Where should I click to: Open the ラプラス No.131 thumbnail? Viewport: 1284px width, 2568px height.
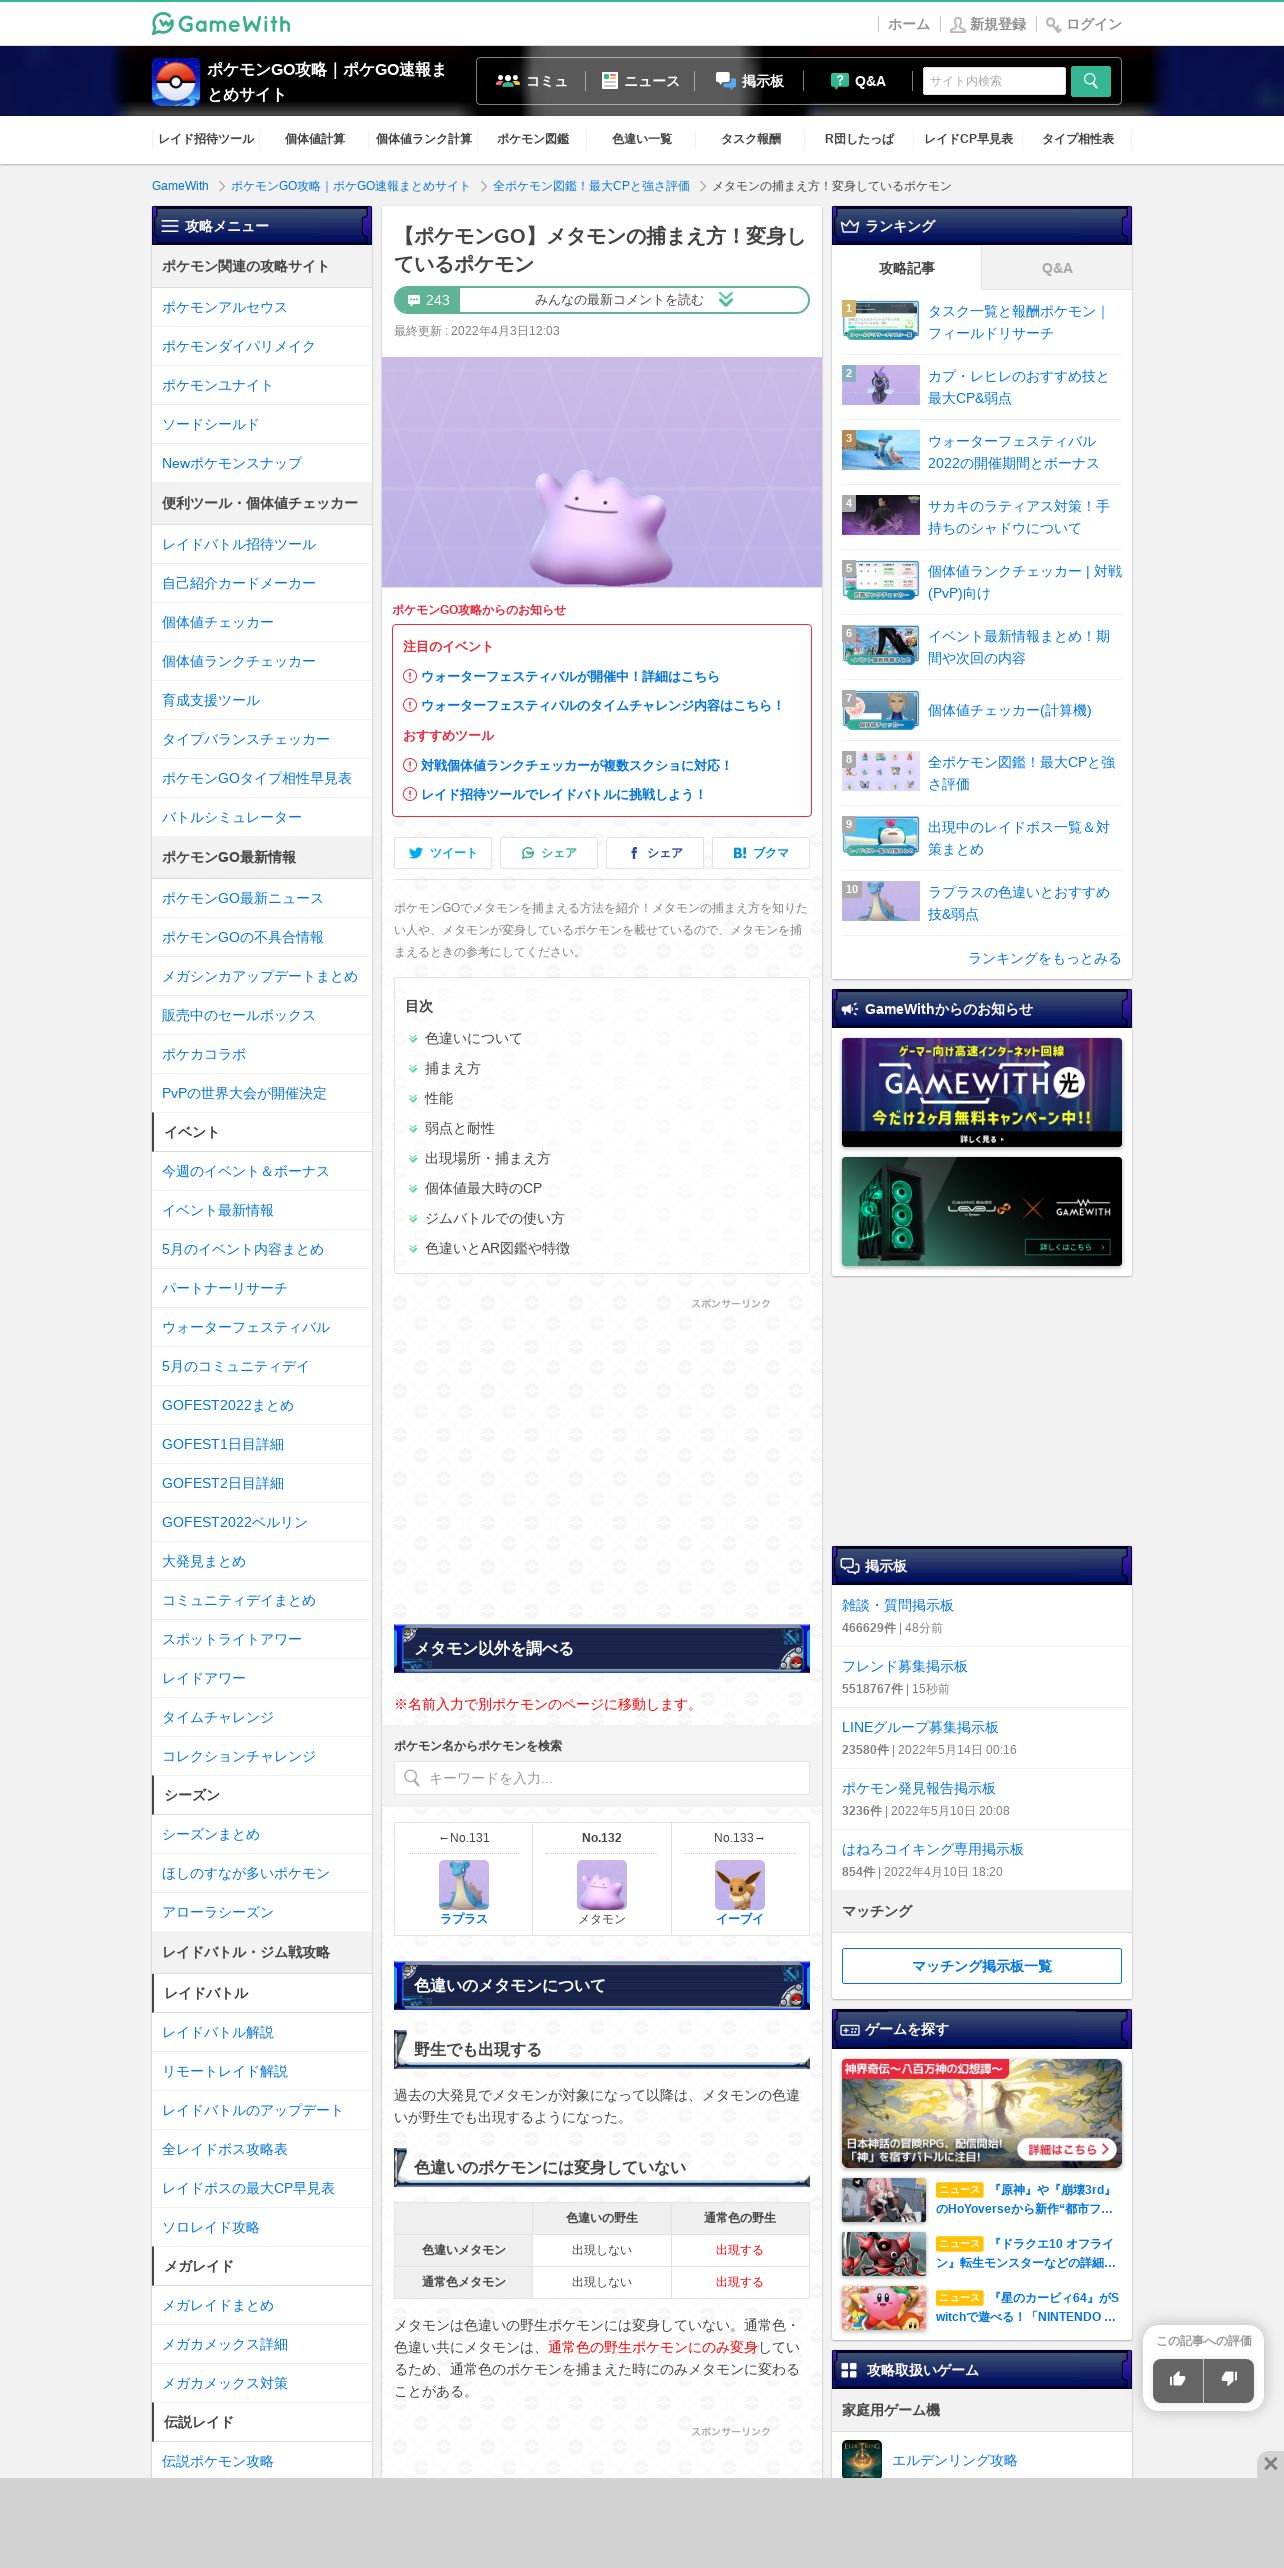pyautogui.click(x=464, y=1885)
